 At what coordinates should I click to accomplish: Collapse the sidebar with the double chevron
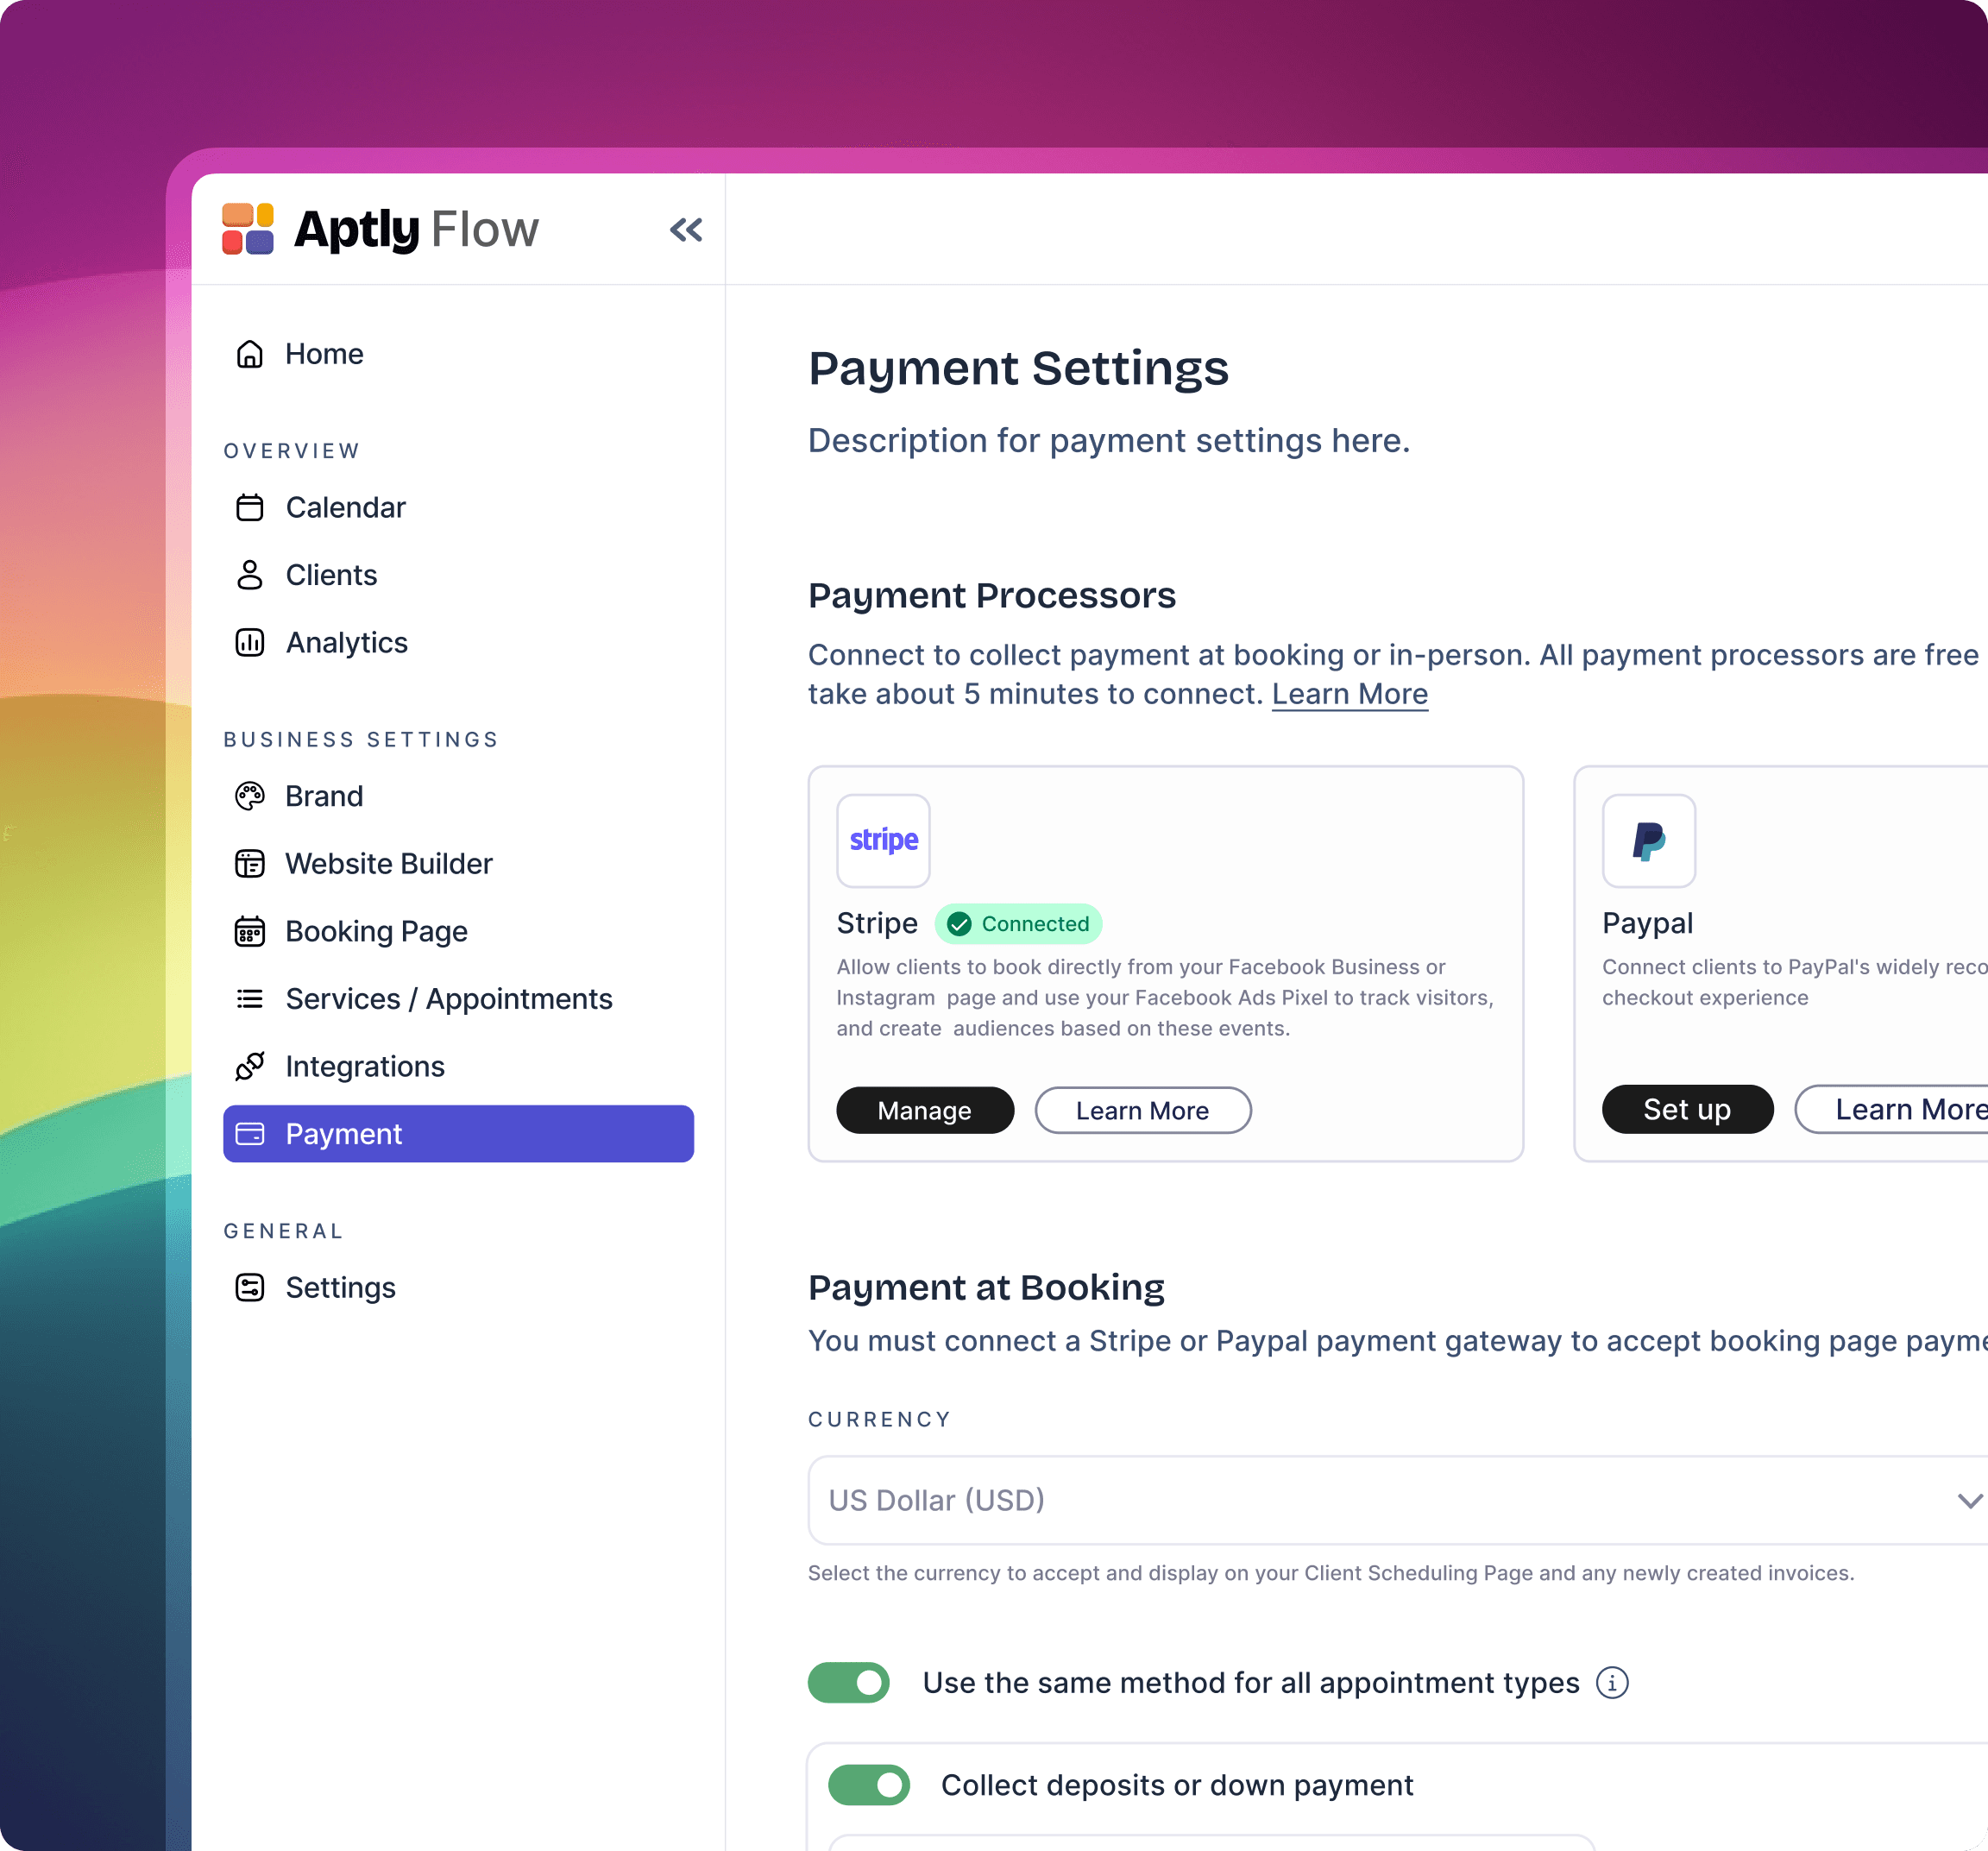point(686,230)
